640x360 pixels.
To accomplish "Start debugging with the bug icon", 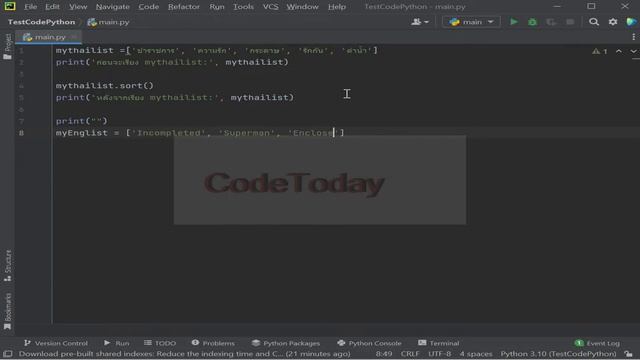I will [x=532, y=22].
